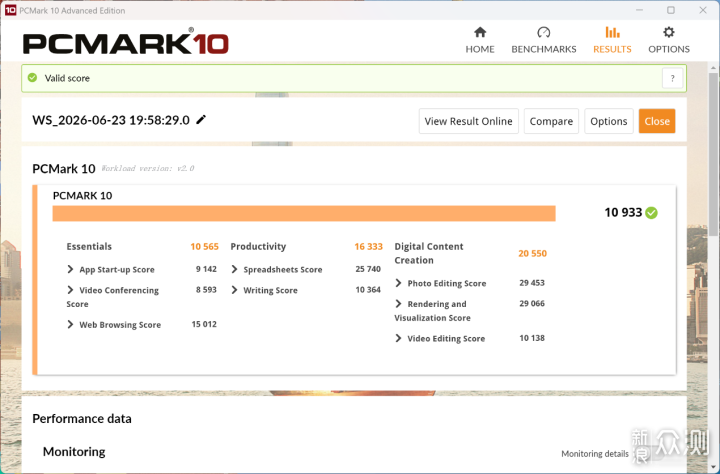Click Digital Content Creation score 20 550

click(x=532, y=254)
